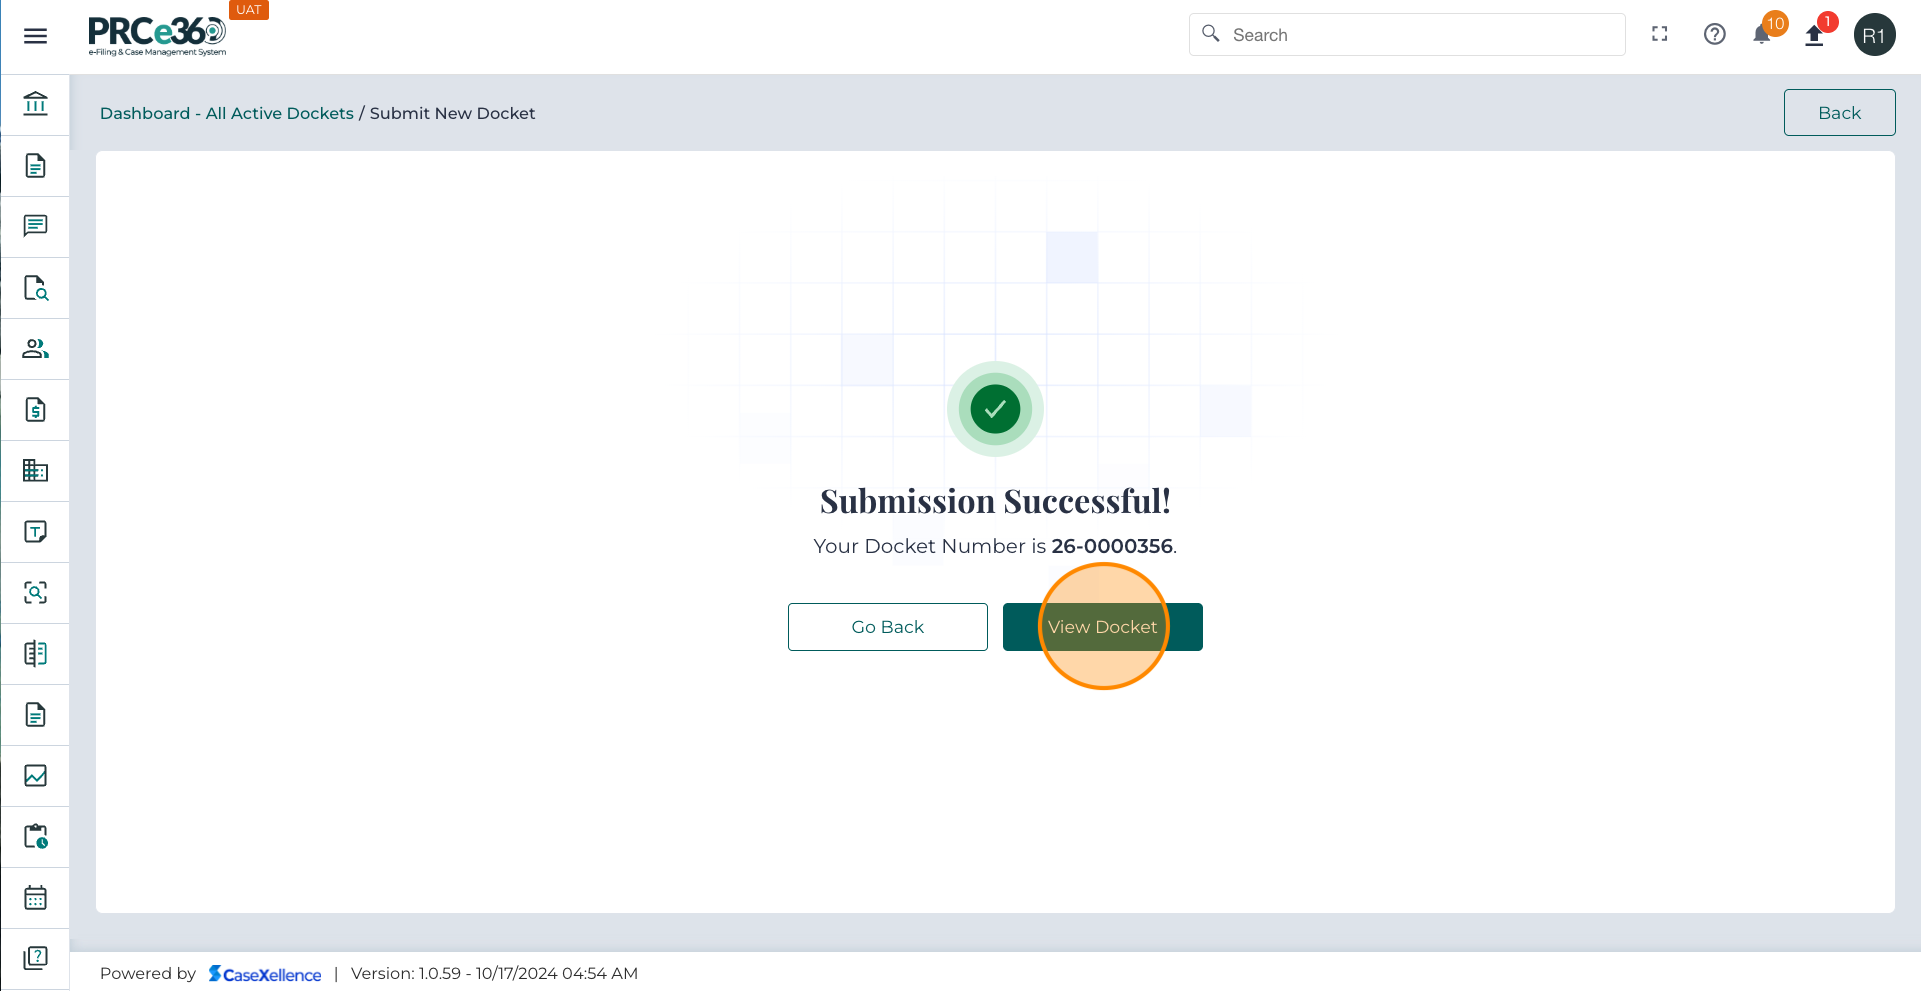Image resolution: width=1921 pixels, height=991 pixels.
Task: Open the question mark help pages icon in the sidebar
Action: 35,958
